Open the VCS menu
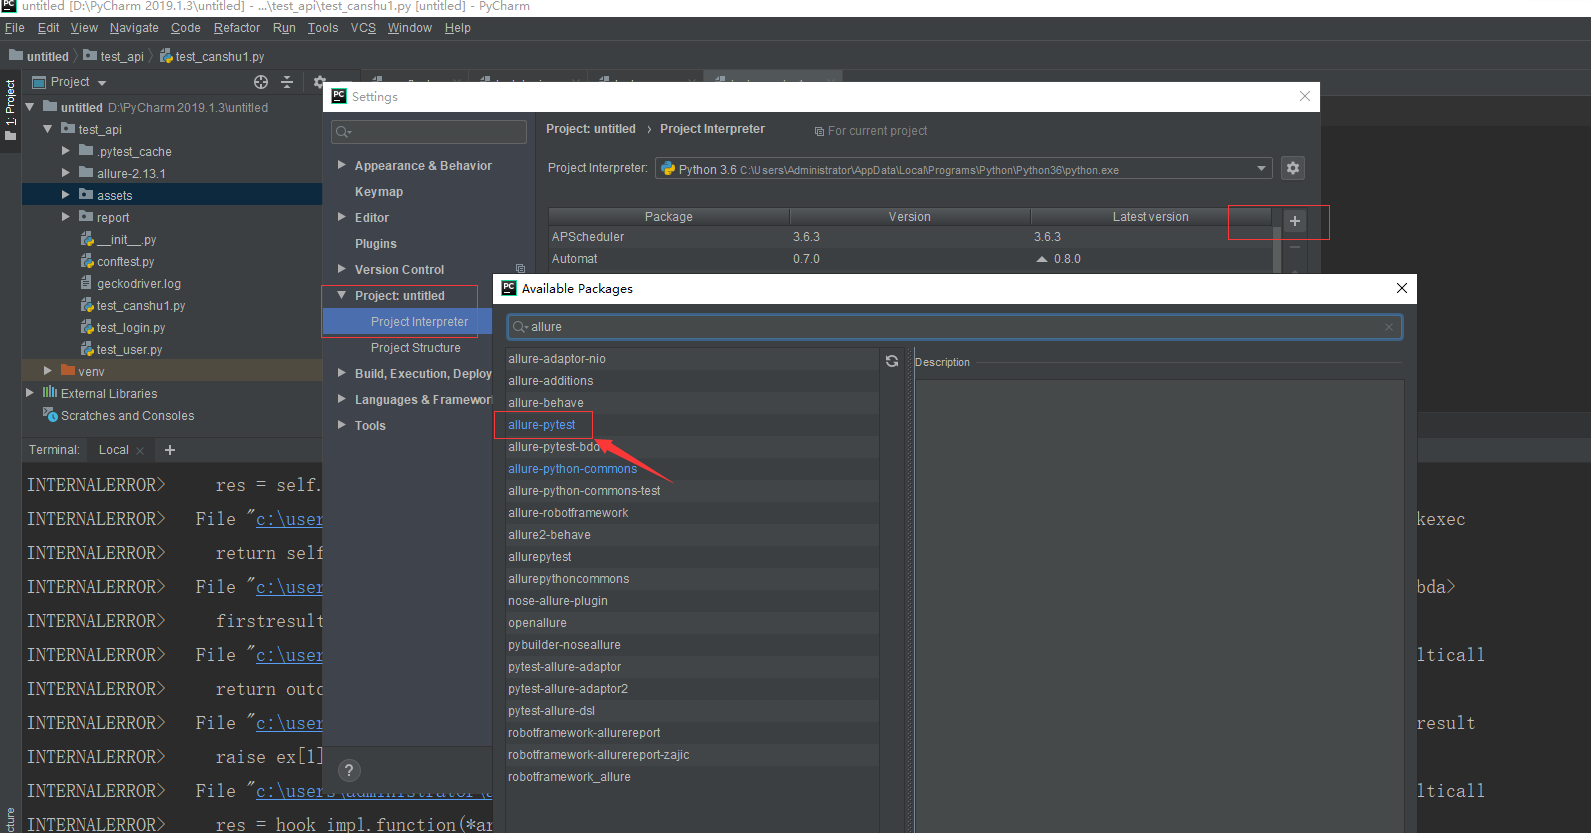The width and height of the screenshot is (1591, 833). (363, 28)
